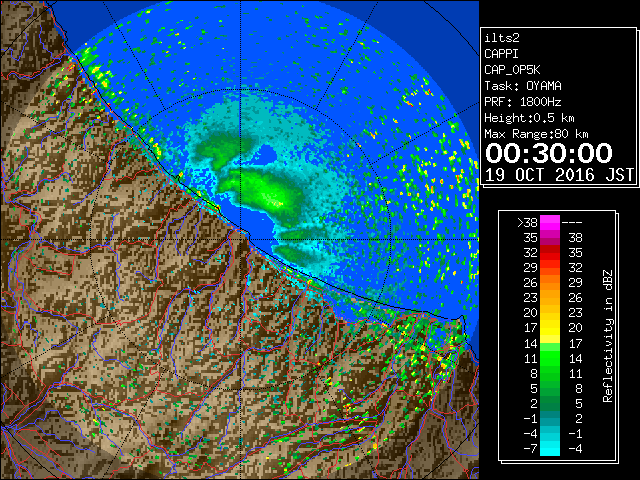Viewport: 640px width, 480px height.
Task: Click the large '00:30:00' timestamp
Action: coord(549,153)
